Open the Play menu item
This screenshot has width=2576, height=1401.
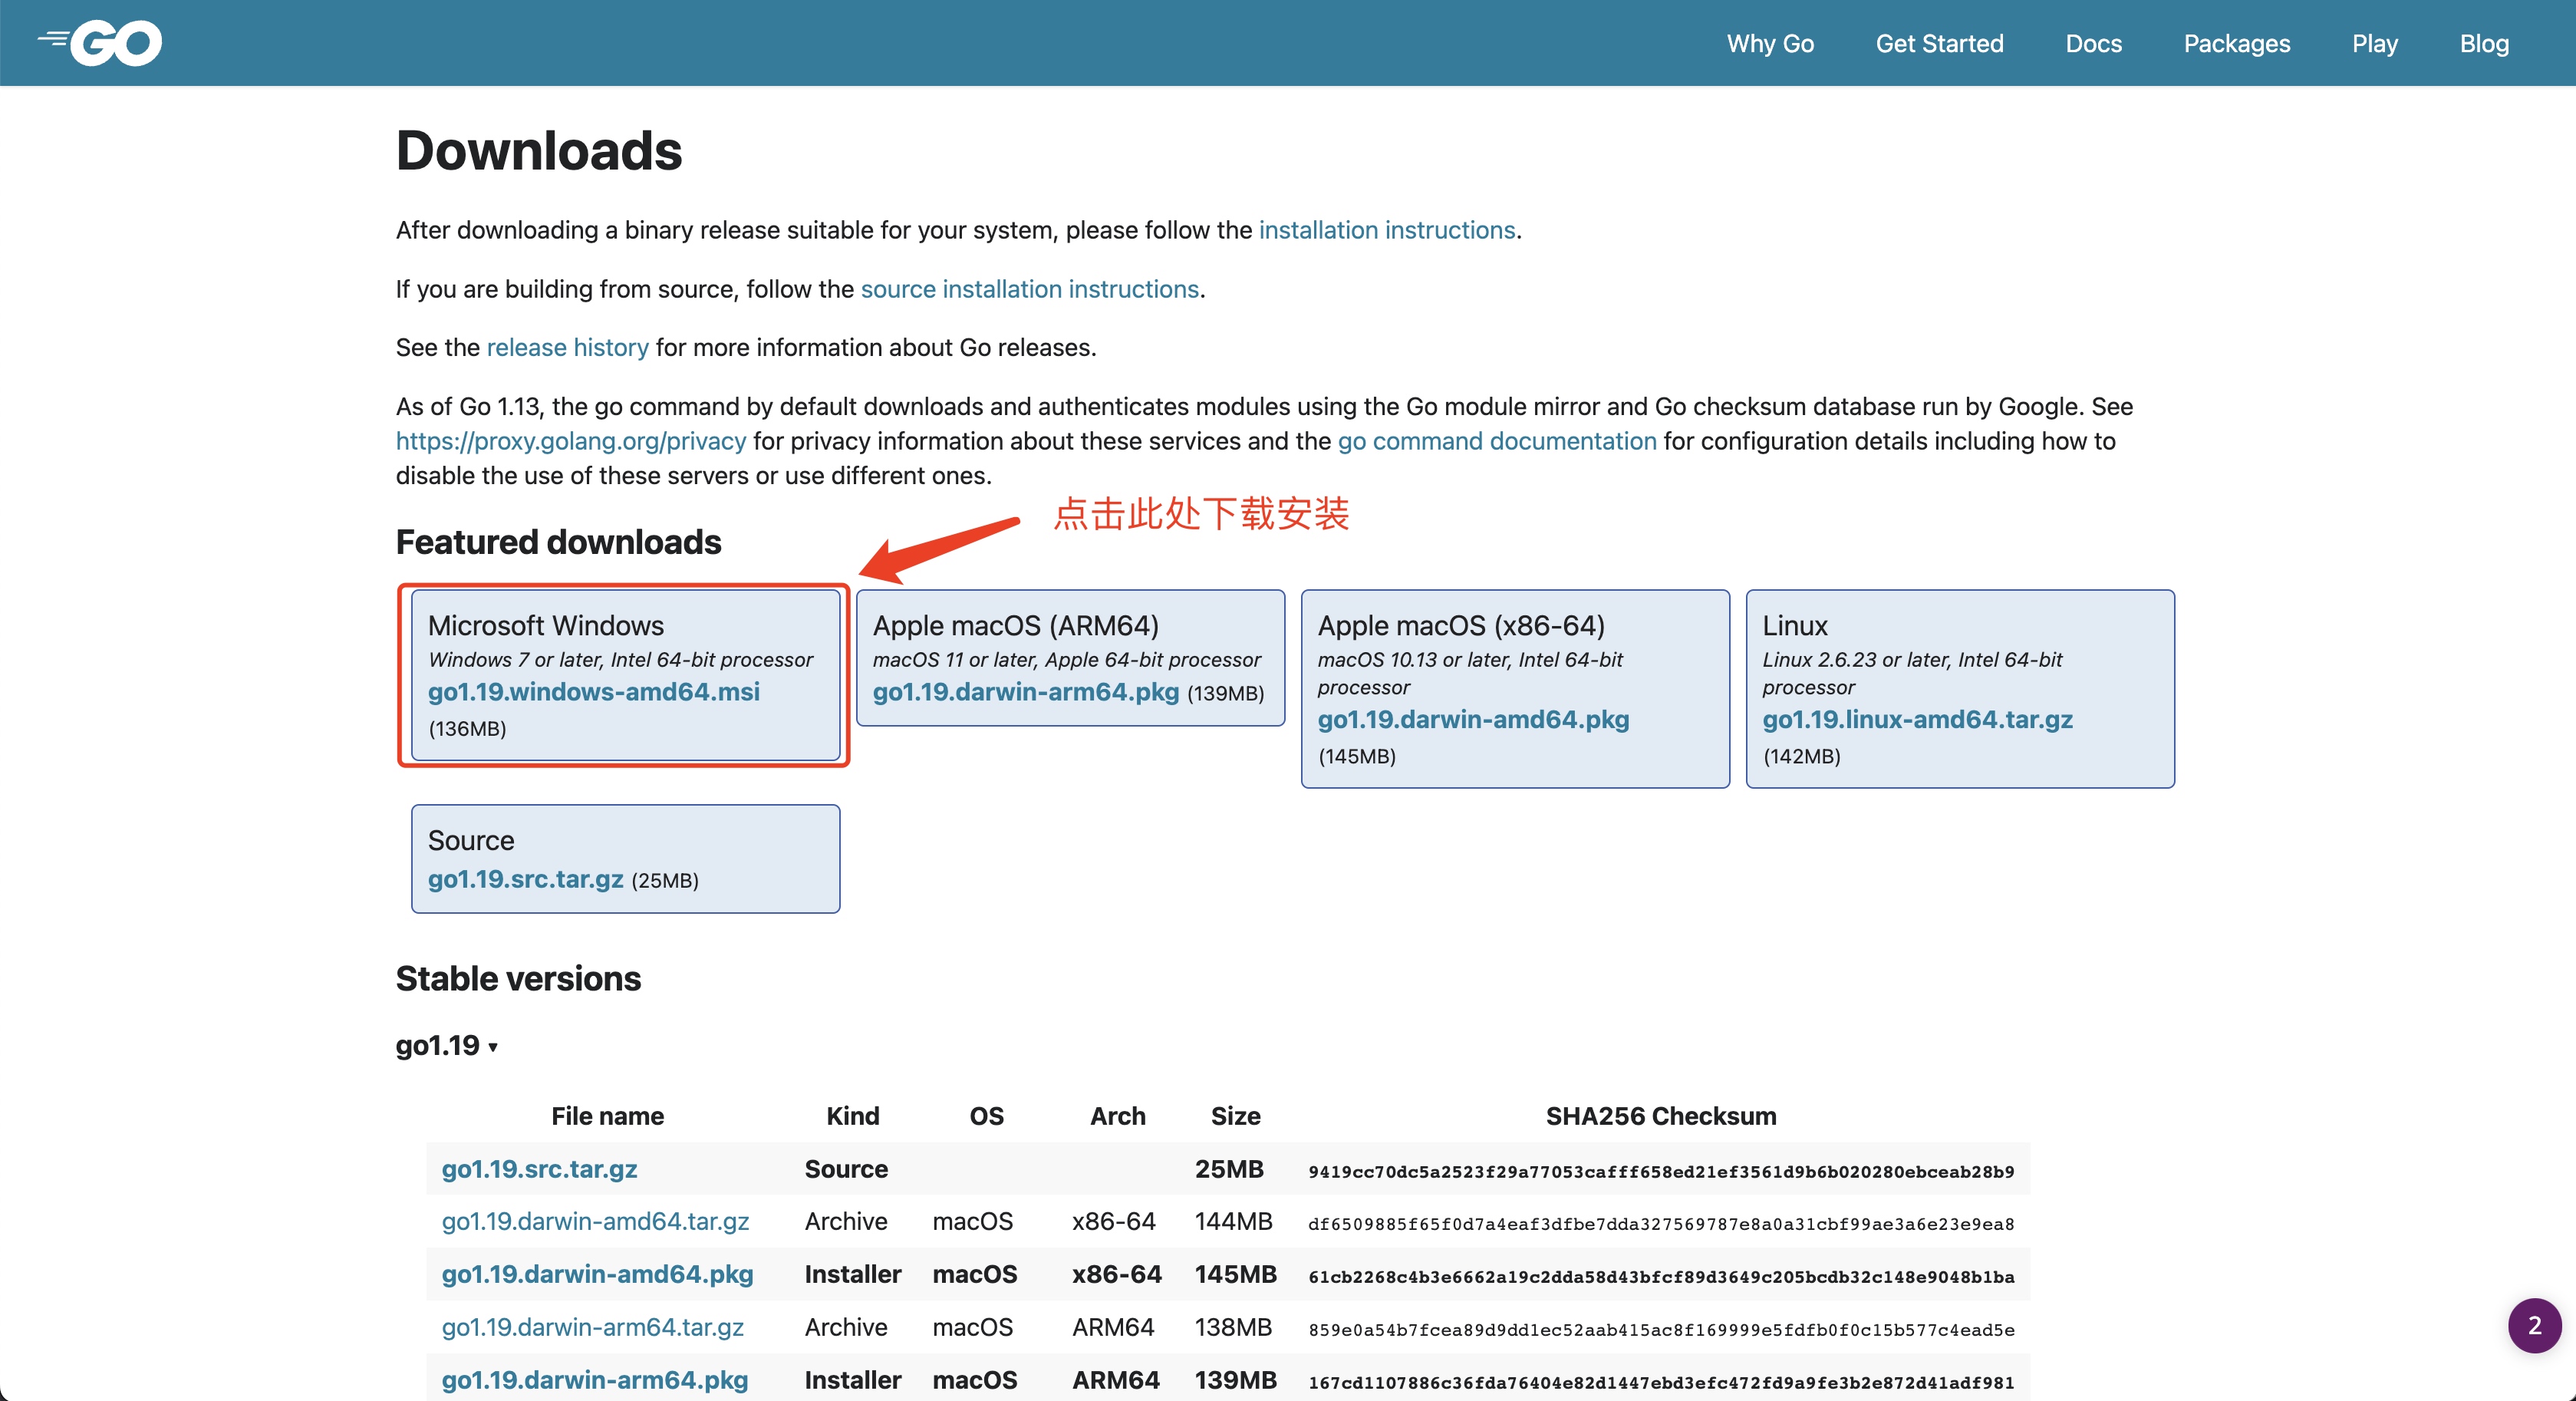point(2374,44)
